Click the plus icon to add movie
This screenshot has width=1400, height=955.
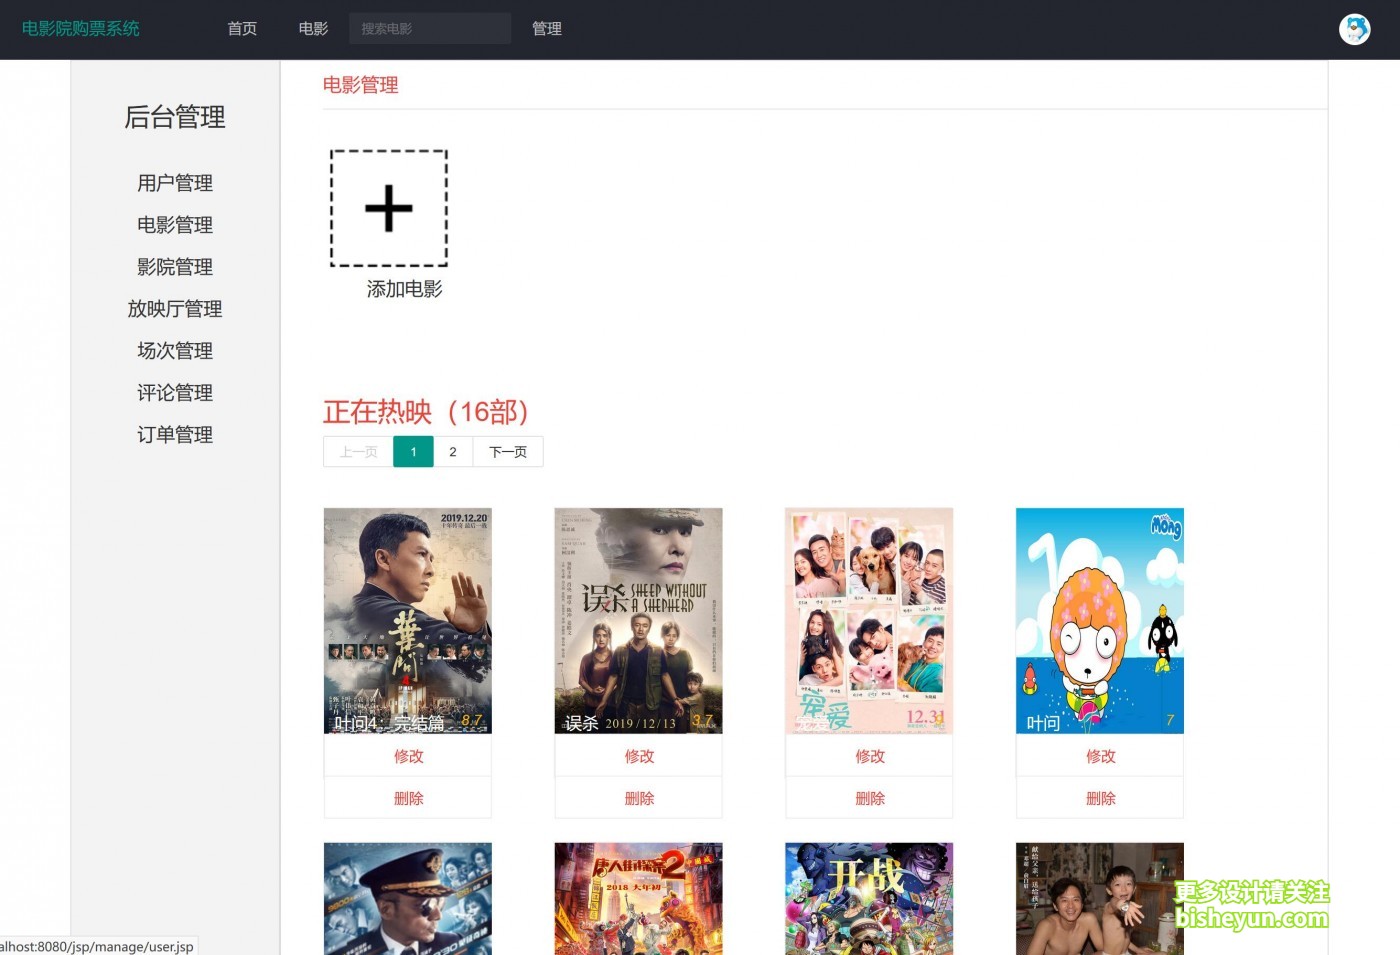[388, 208]
